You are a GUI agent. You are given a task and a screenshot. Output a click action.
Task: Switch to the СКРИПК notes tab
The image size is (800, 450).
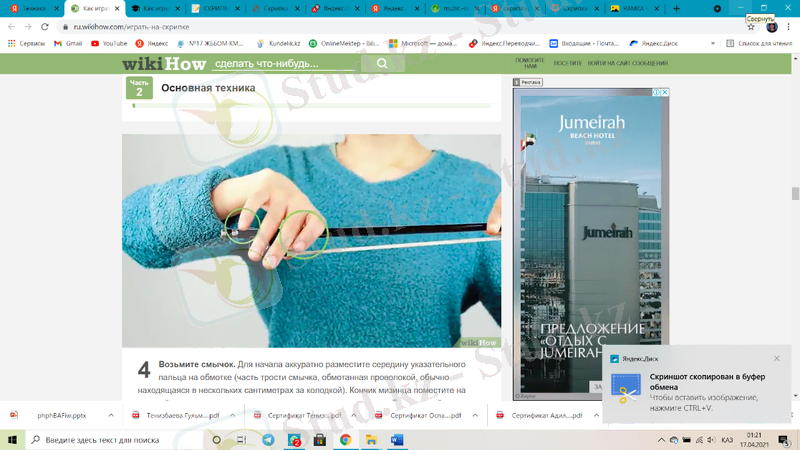pyautogui.click(x=215, y=9)
